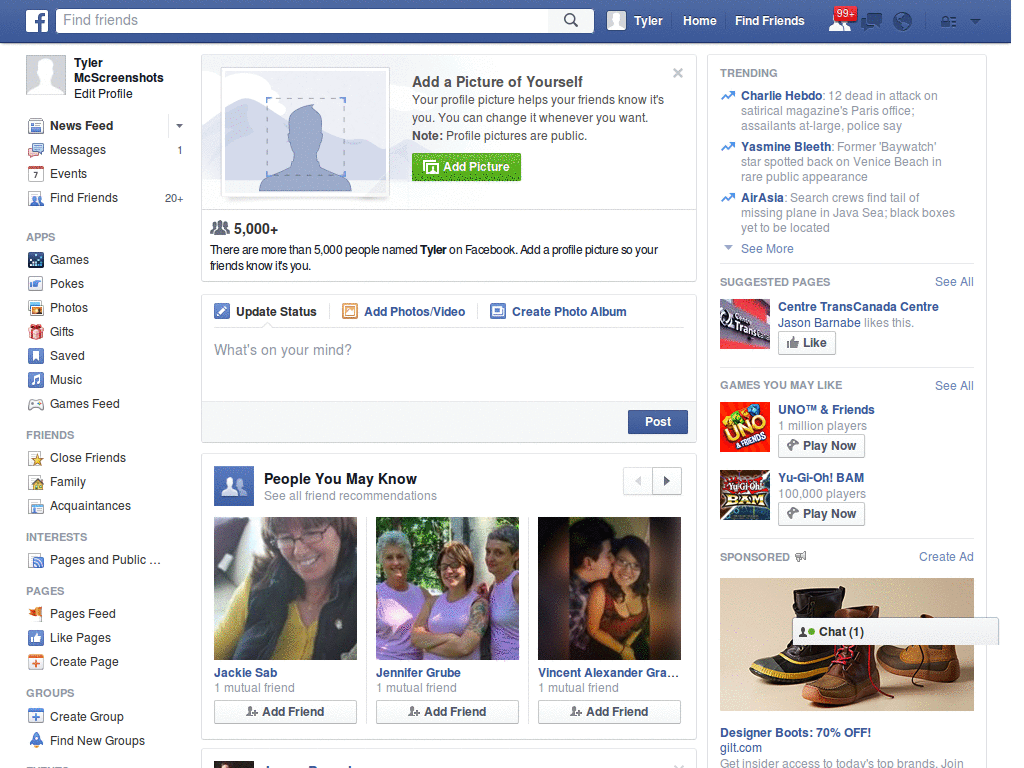Click the What's on your mind field
Image resolution: width=1024 pixels, height=768 pixels.
pyautogui.click(x=449, y=364)
